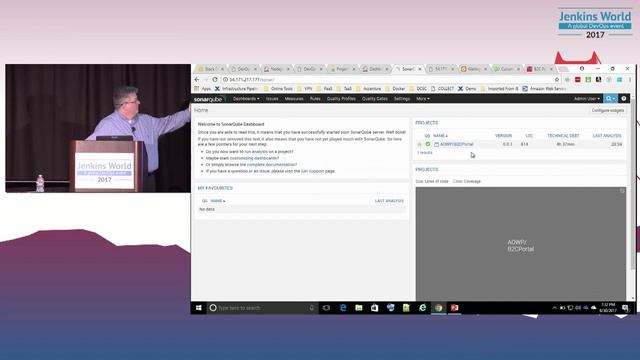The width and height of the screenshot is (640, 360).
Task: Click the green quality gate status icon
Action: (x=427, y=144)
